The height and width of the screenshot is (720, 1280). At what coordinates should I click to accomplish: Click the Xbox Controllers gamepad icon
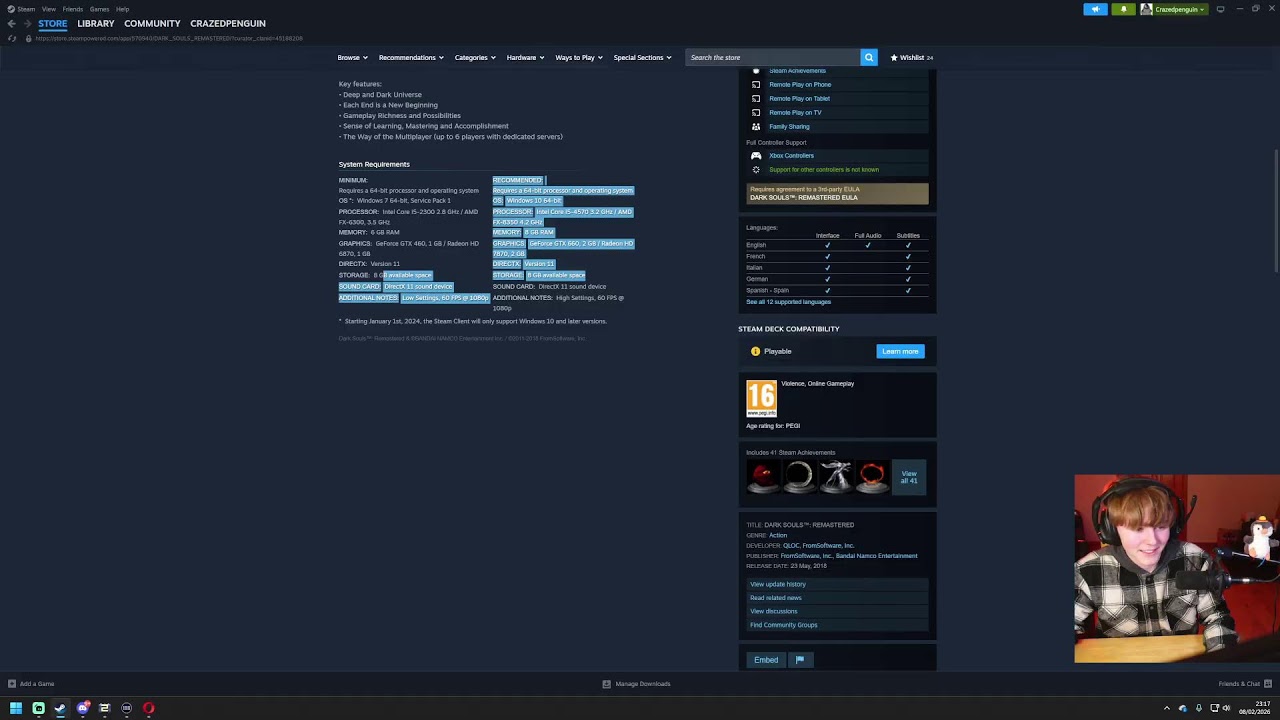click(756, 156)
